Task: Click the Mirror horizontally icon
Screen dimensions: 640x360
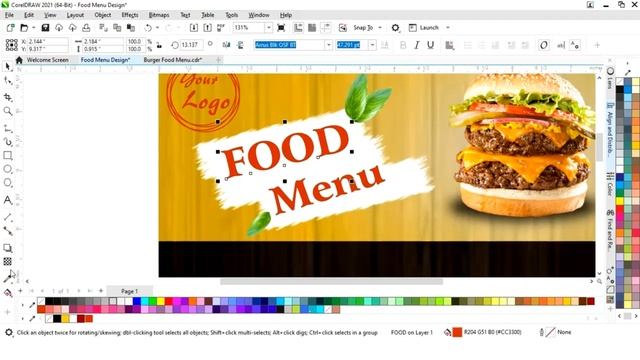Action: [x=227, y=45]
